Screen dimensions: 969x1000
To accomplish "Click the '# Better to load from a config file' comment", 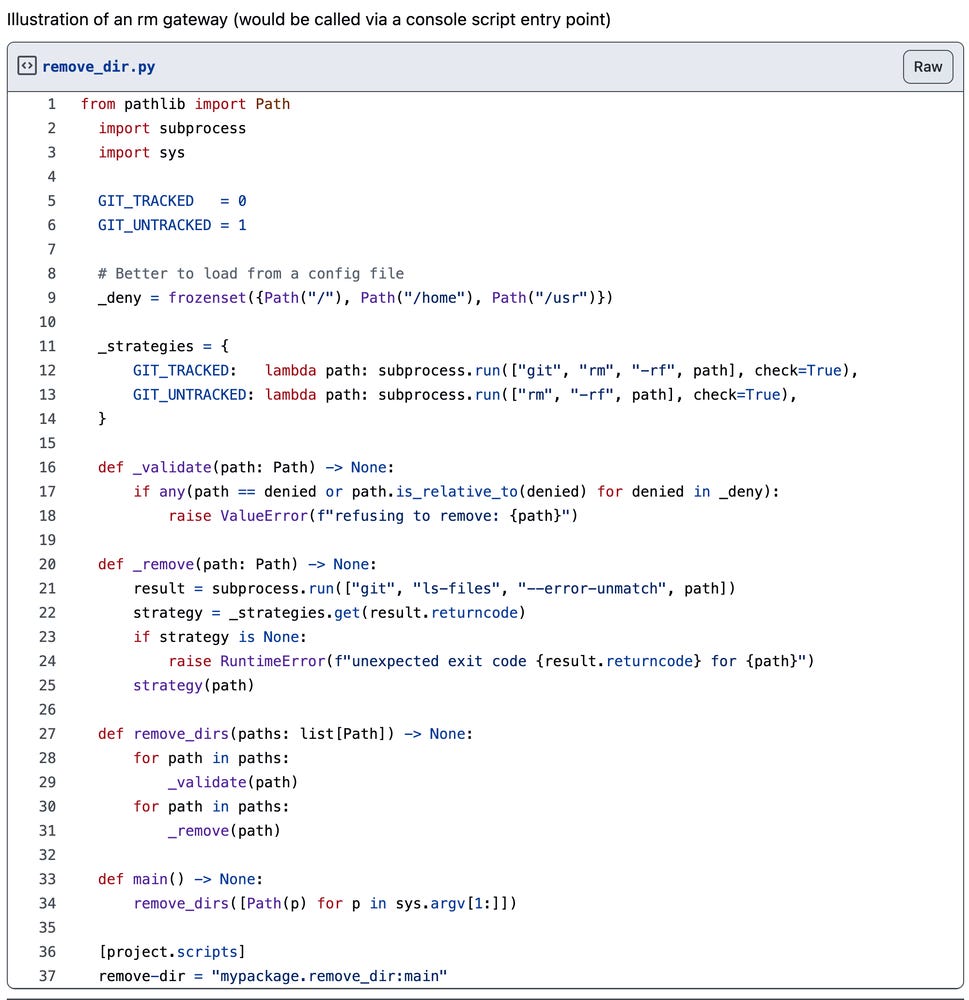I will coord(251,274).
